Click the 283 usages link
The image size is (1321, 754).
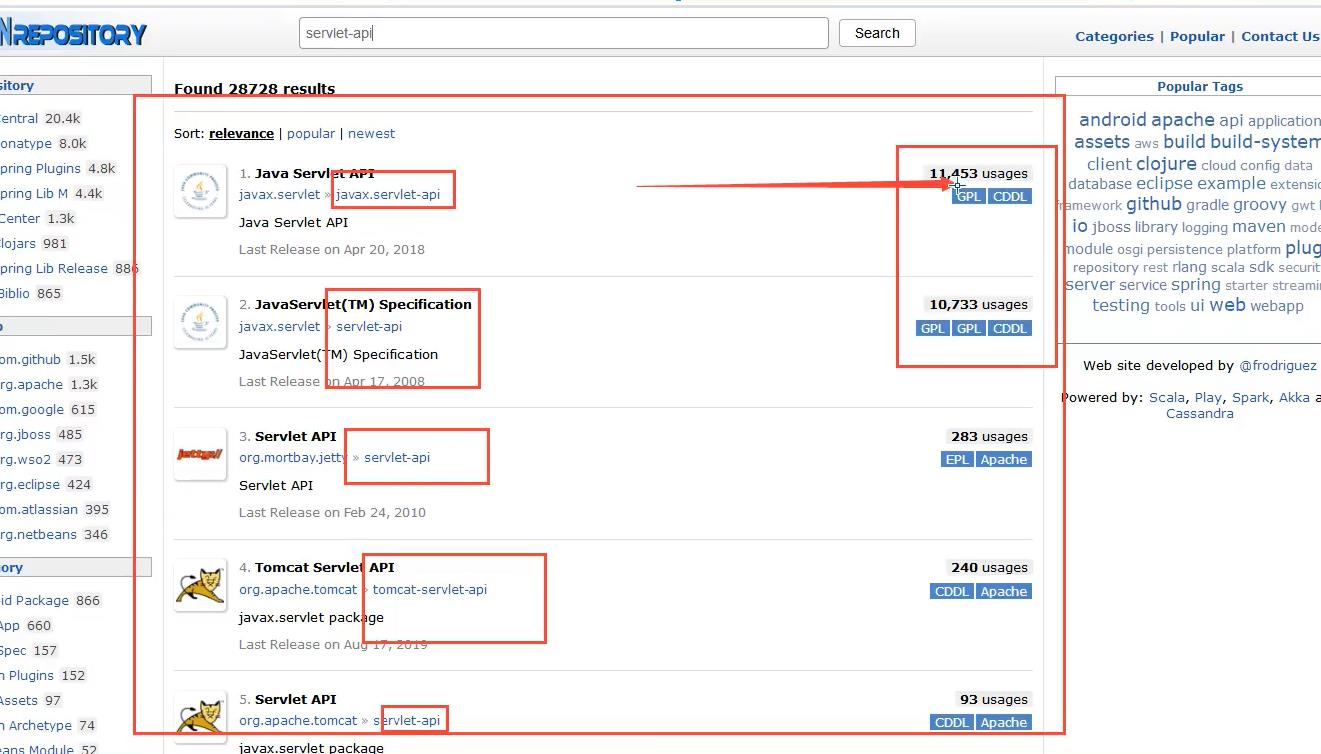(989, 436)
